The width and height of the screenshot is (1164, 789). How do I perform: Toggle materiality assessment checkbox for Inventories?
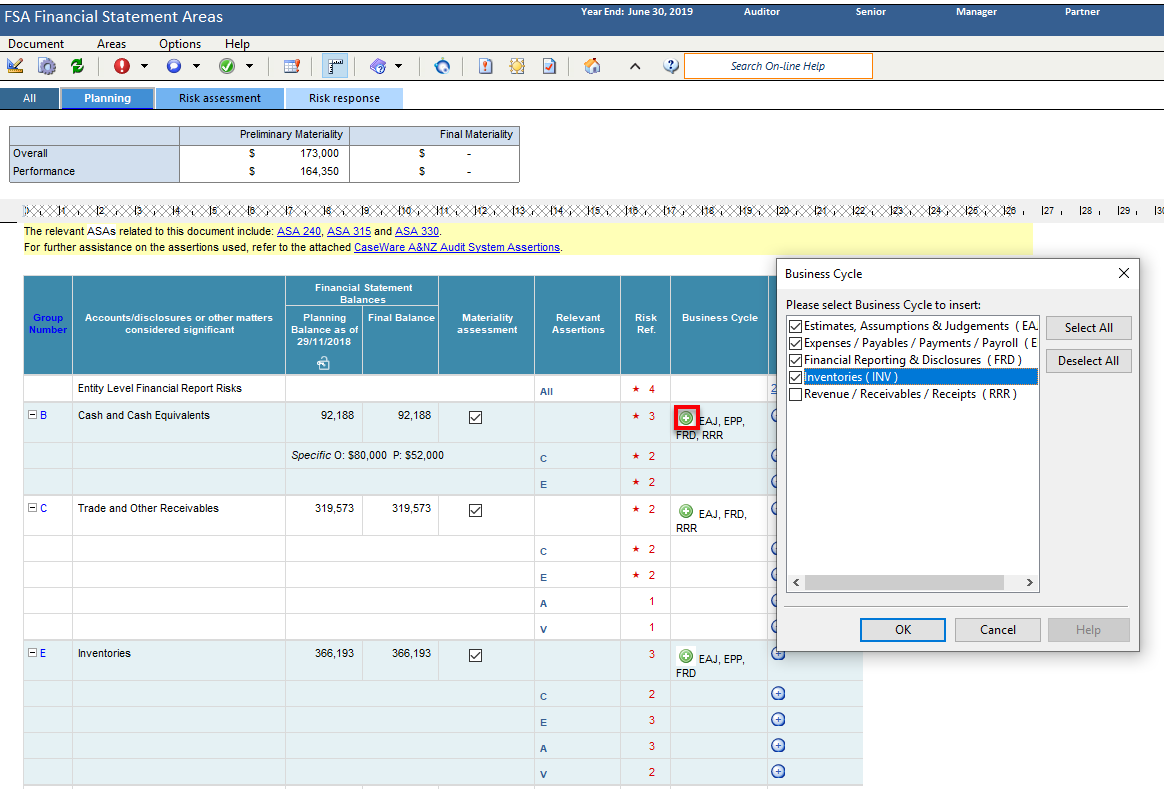476,655
